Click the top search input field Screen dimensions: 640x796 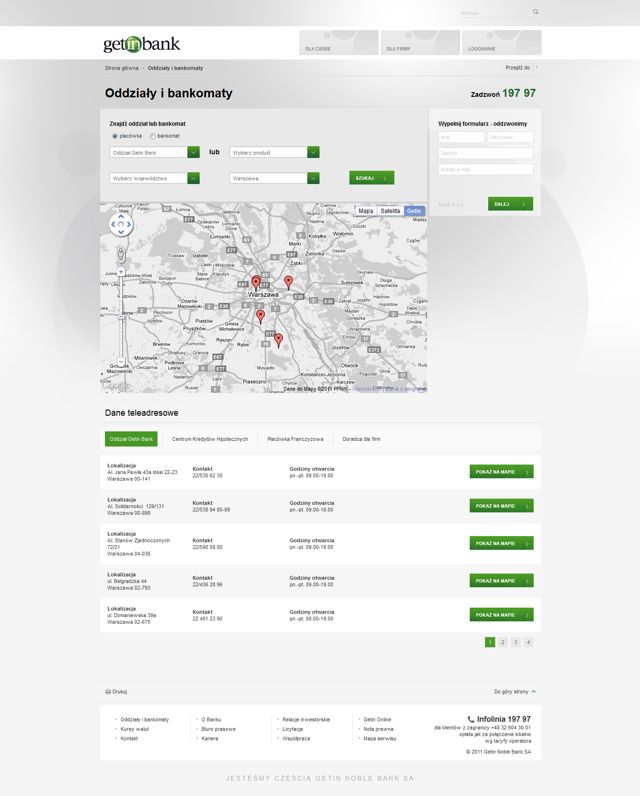495,13
